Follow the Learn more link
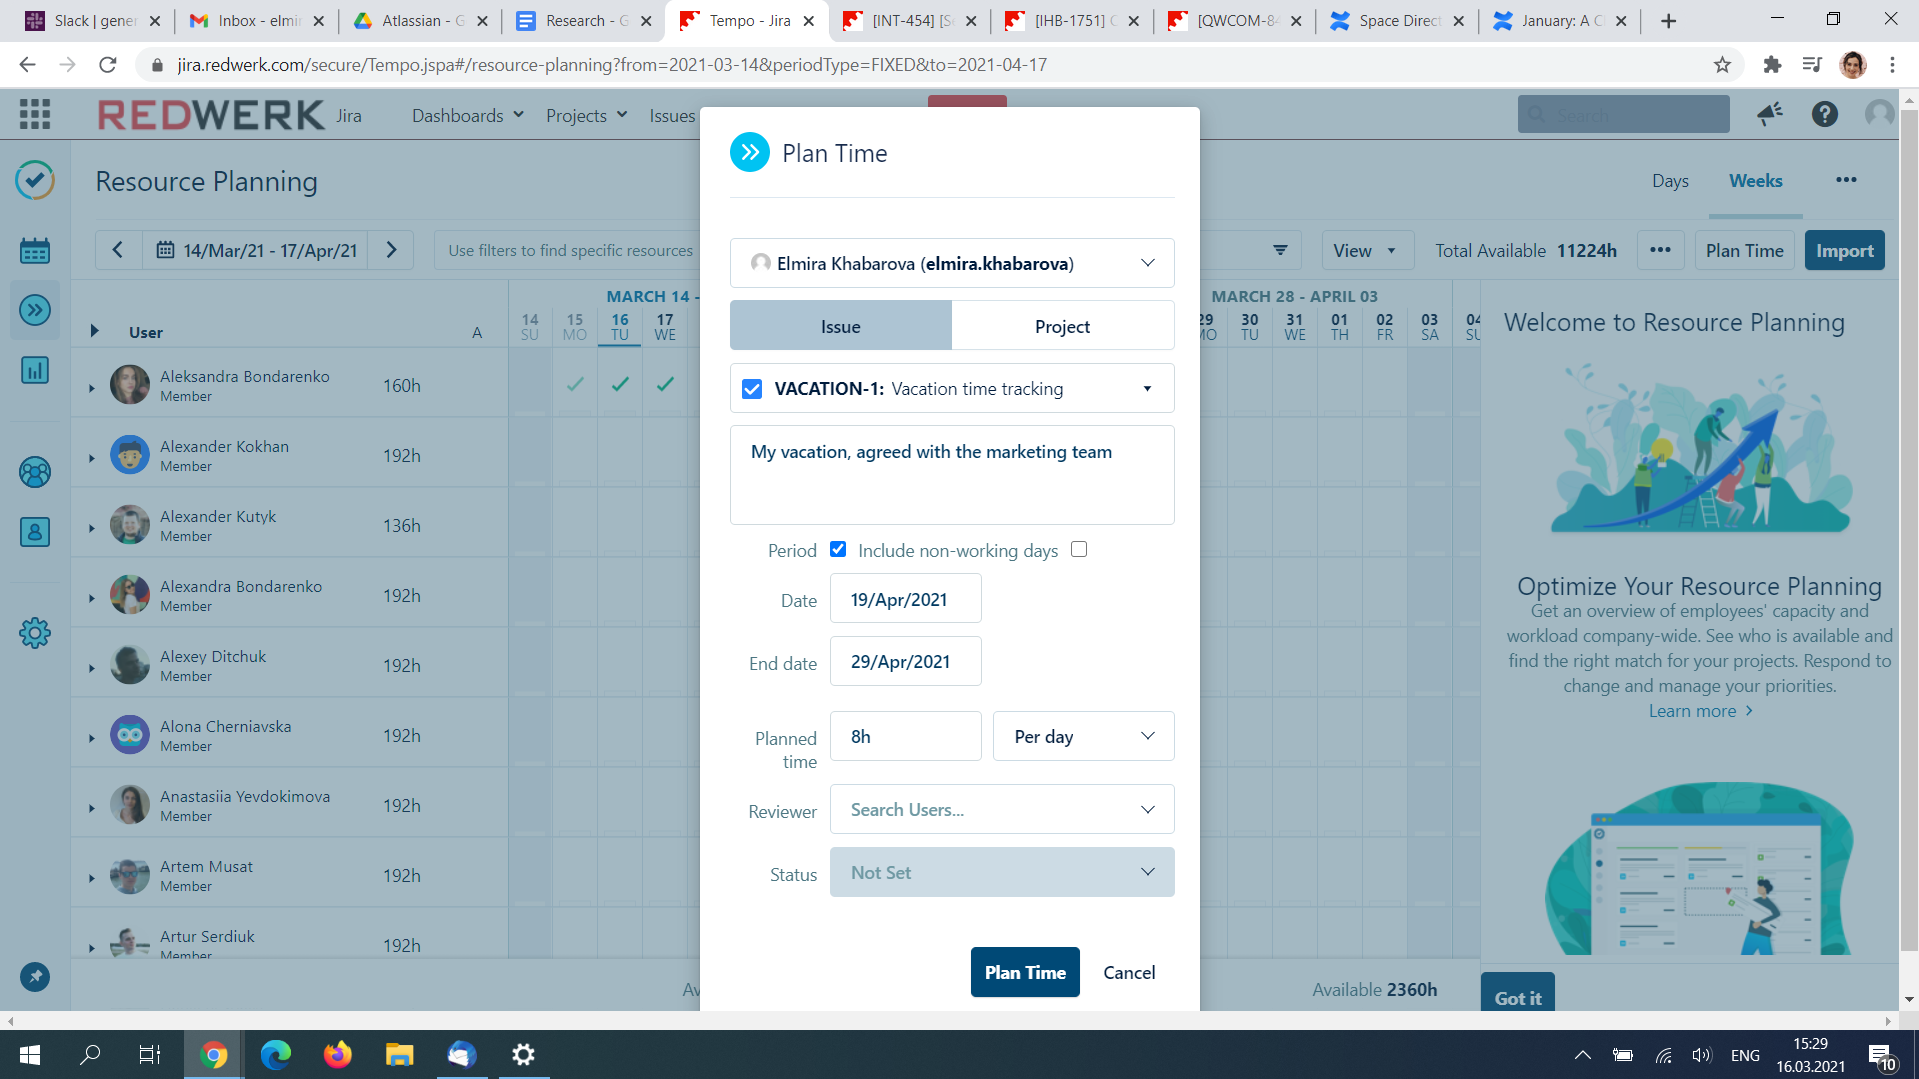This screenshot has width=1919, height=1079. [x=1700, y=711]
